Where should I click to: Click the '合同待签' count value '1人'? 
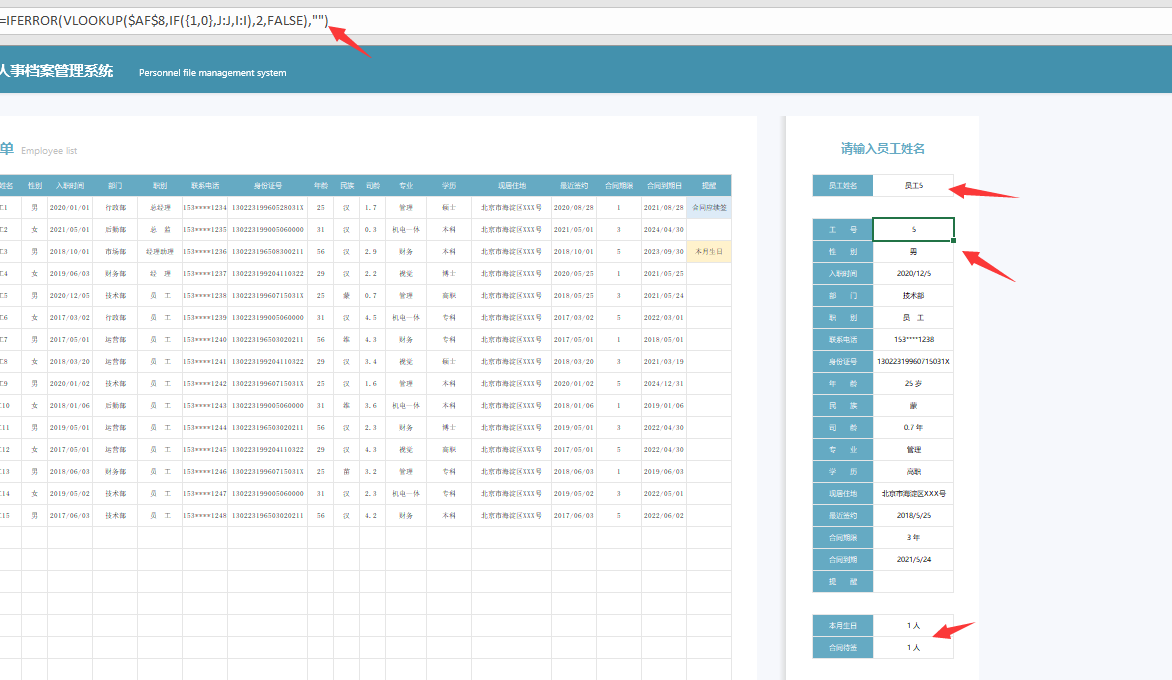tap(913, 648)
